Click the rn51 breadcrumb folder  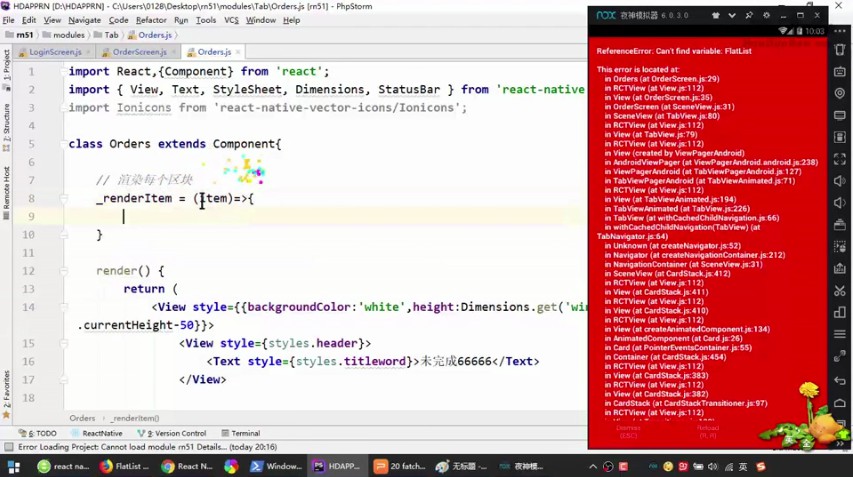click(x=20, y=35)
